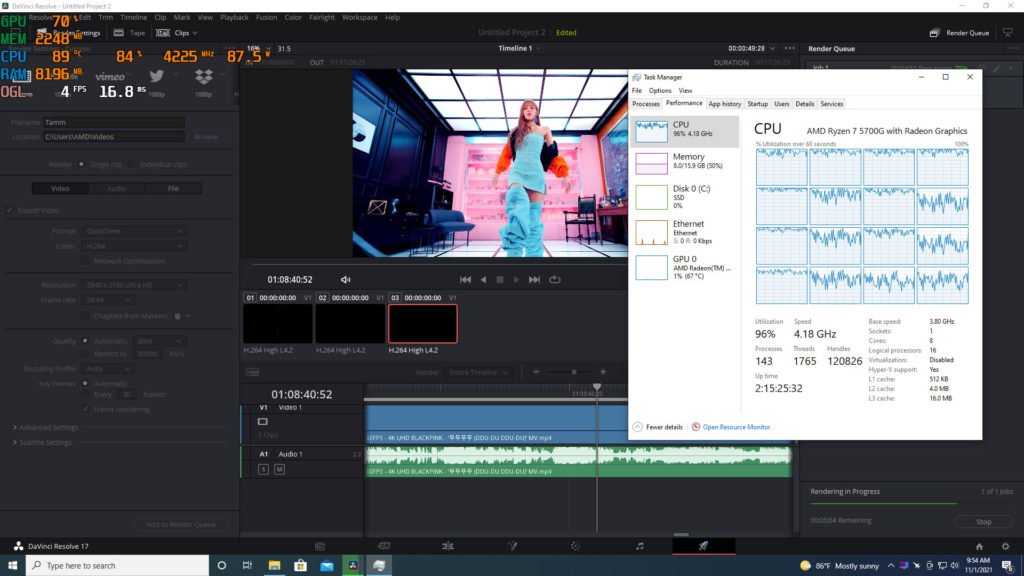This screenshot has width=1024, height=576.
Task: Adjust the timeline zoom slider
Action: [574, 372]
